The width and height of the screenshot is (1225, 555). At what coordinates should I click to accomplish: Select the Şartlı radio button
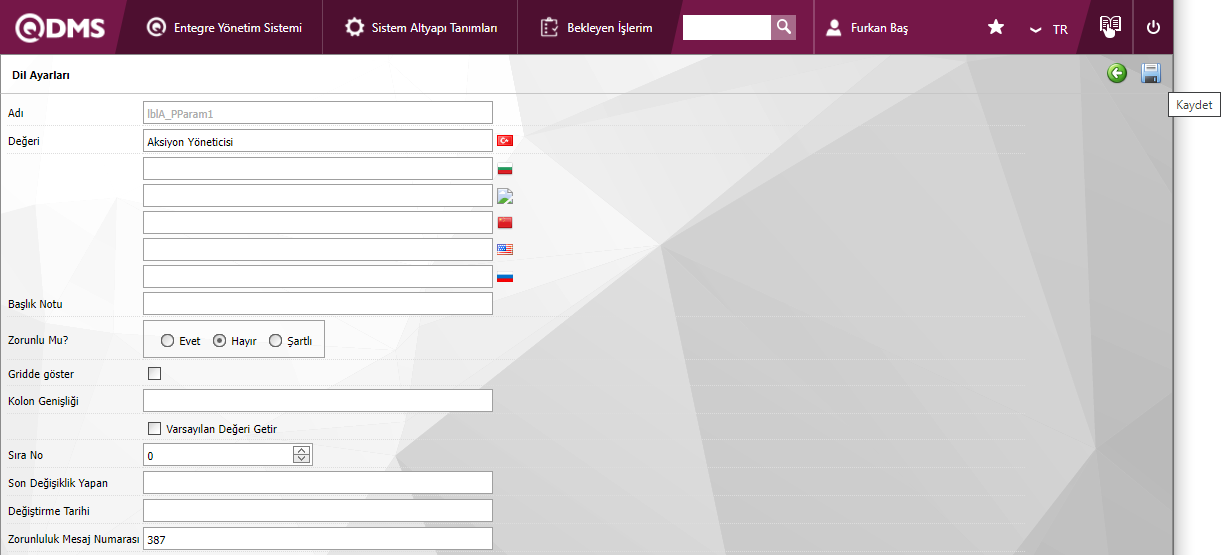coord(275,341)
